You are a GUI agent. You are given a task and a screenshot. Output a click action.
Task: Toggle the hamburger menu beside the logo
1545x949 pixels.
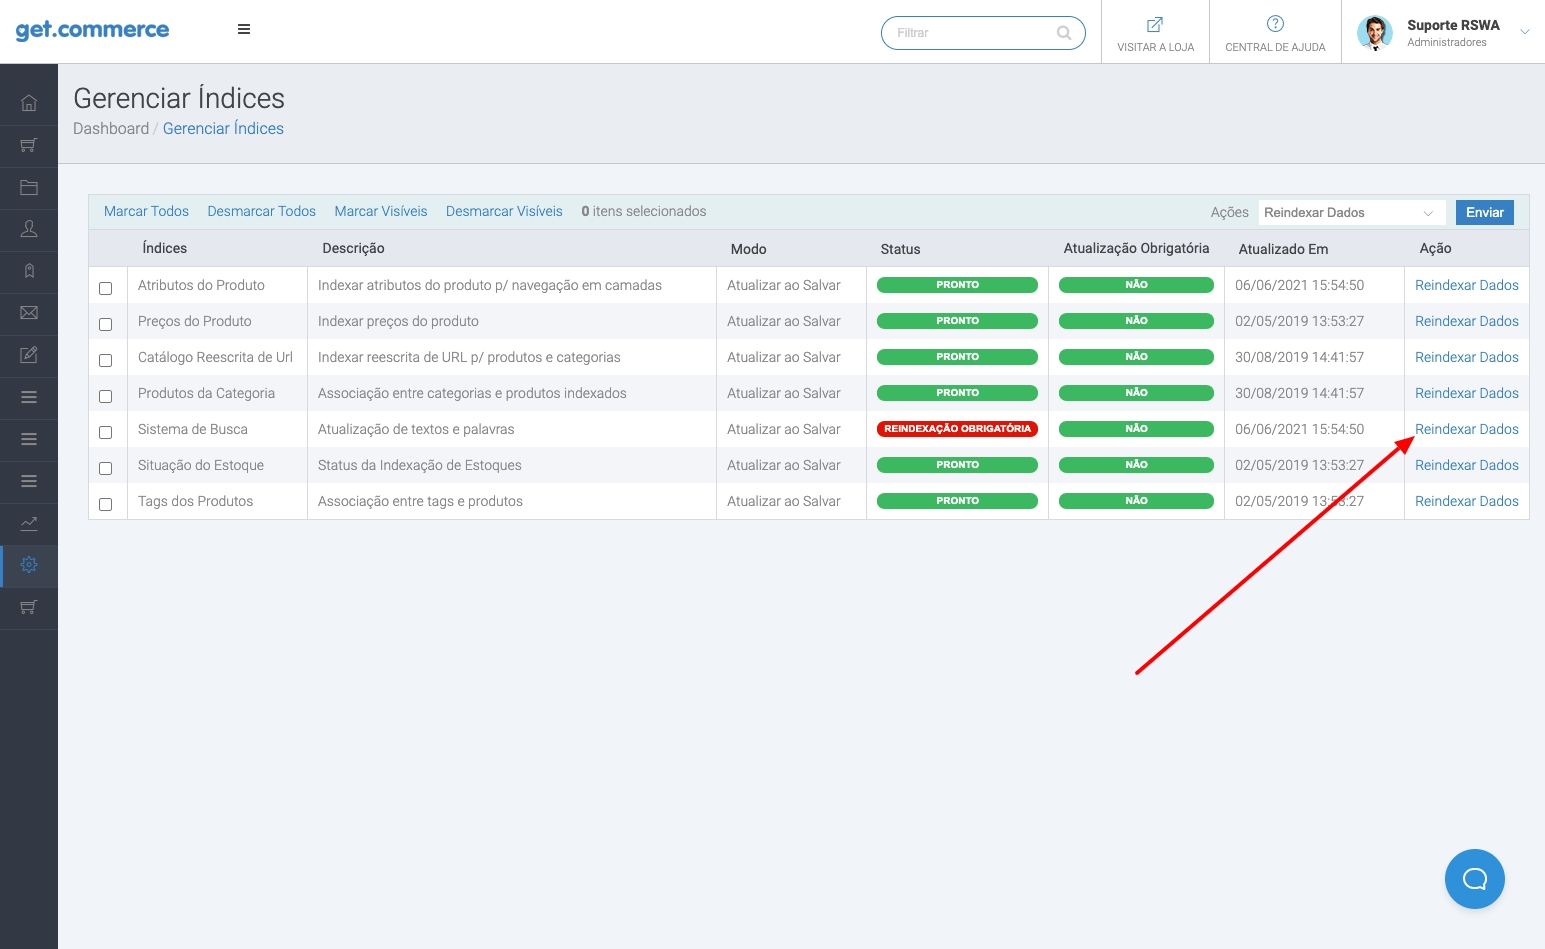(244, 30)
